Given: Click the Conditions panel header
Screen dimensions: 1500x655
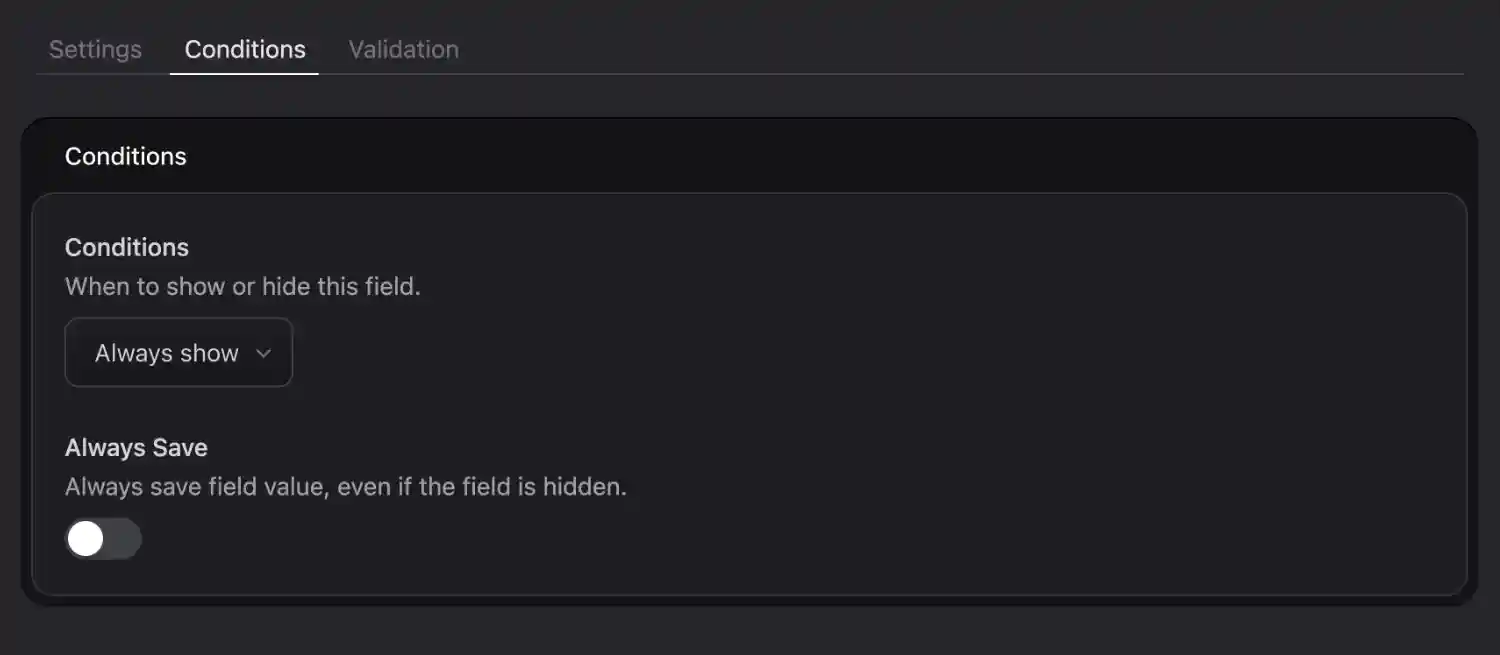Looking at the screenshot, I should (x=125, y=156).
